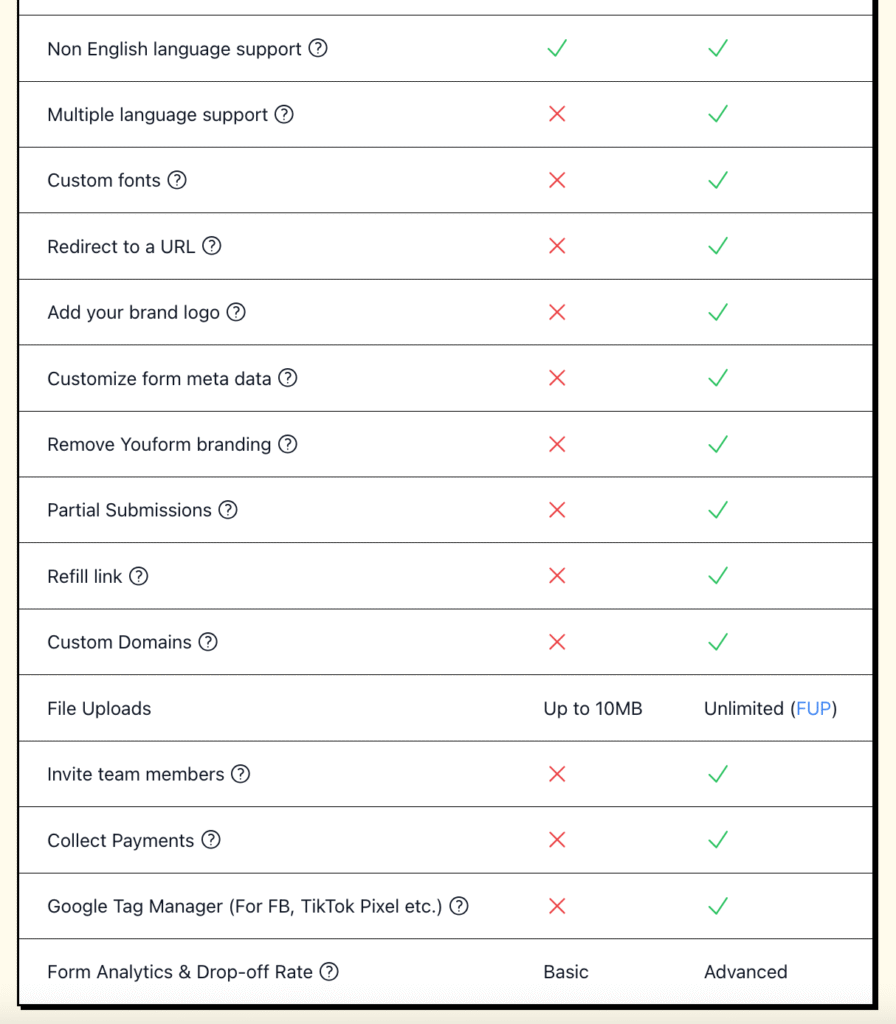This screenshot has width=896, height=1024.
Task: Click the Advanced label under Form Analytics
Action: click(745, 971)
